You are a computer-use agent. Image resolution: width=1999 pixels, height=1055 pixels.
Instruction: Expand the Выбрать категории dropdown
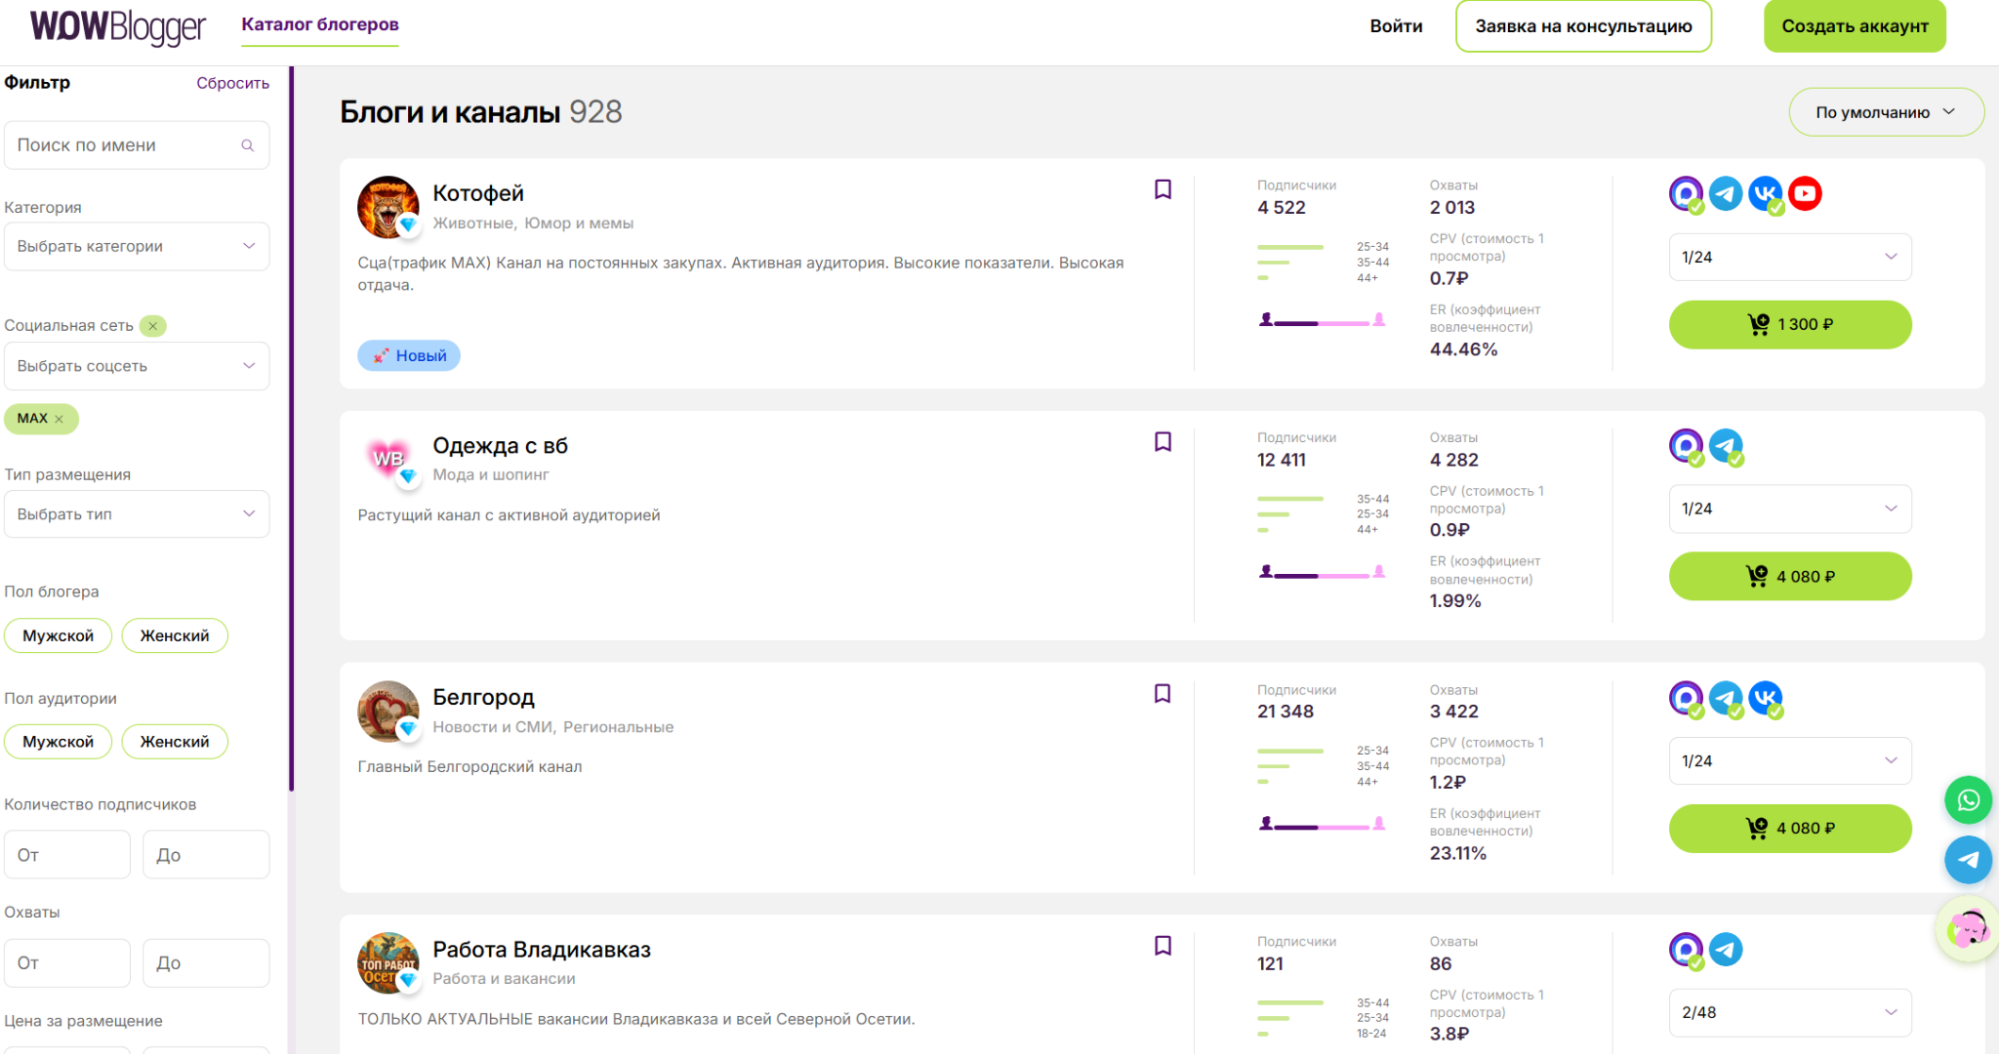tap(136, 246)
